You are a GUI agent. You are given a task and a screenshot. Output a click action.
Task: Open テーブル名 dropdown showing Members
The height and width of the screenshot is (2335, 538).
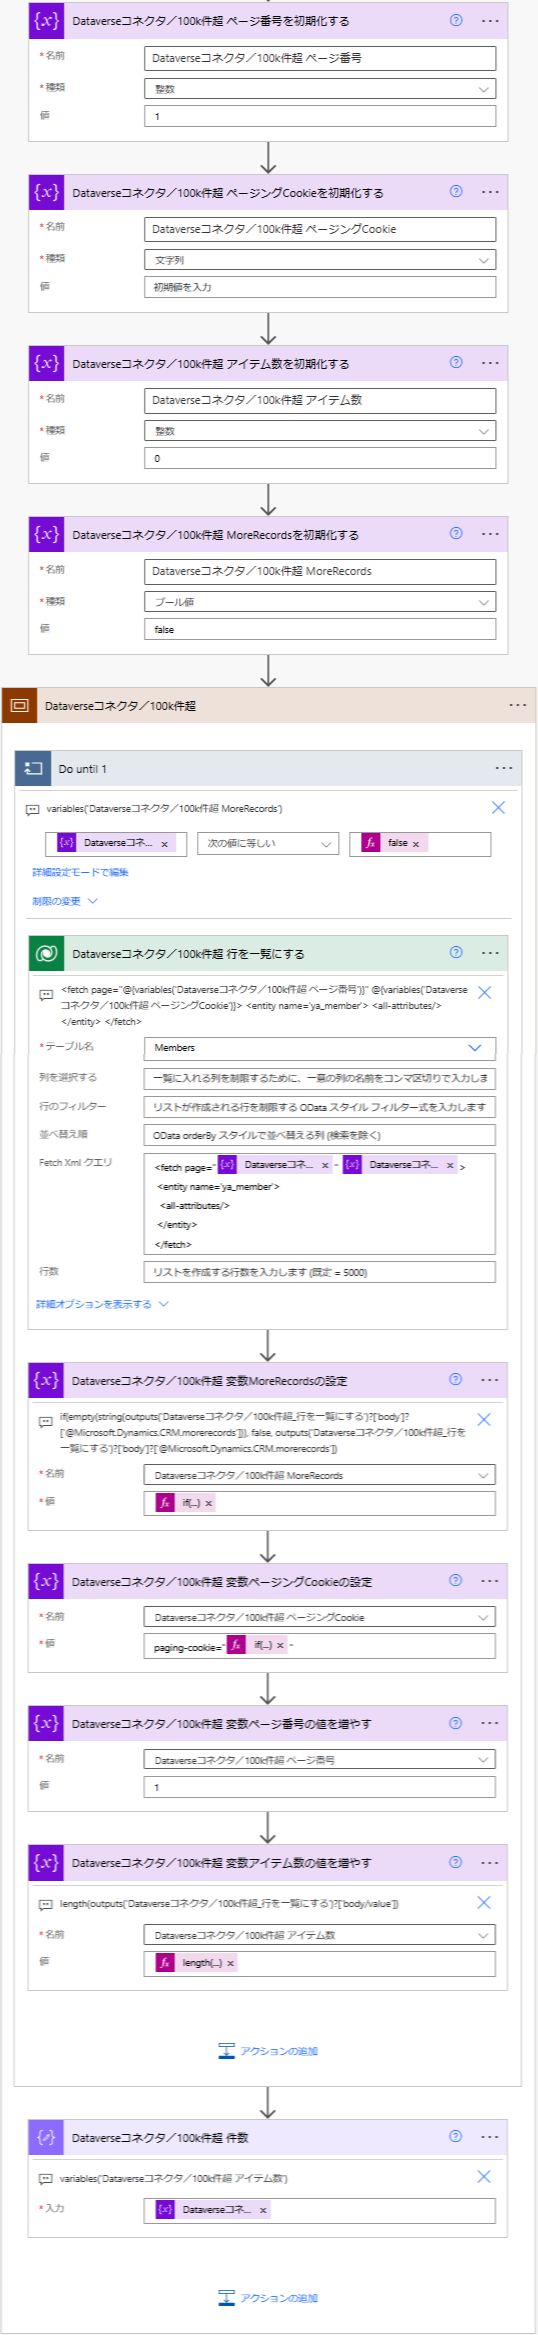point(320,1048)
